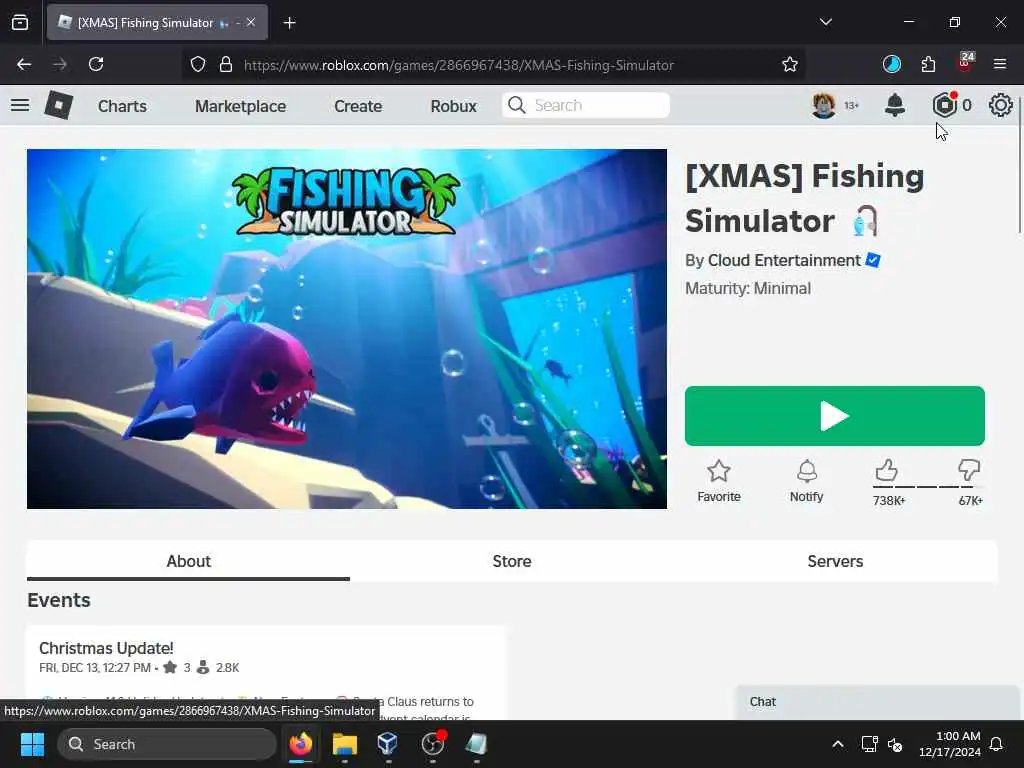Image resolution: width=1024 pixels, height=768 pixels.
Task: Favorite the Fishing Simulator game
Action: click(718, 481)
